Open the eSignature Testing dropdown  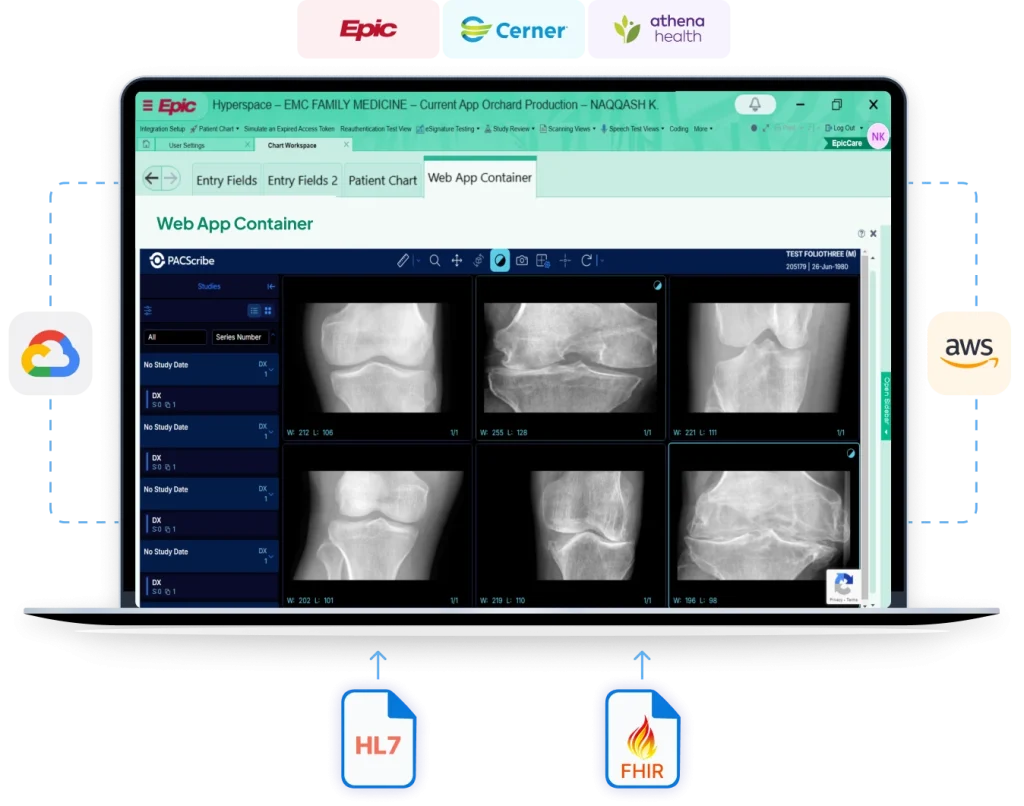(448, 129)
